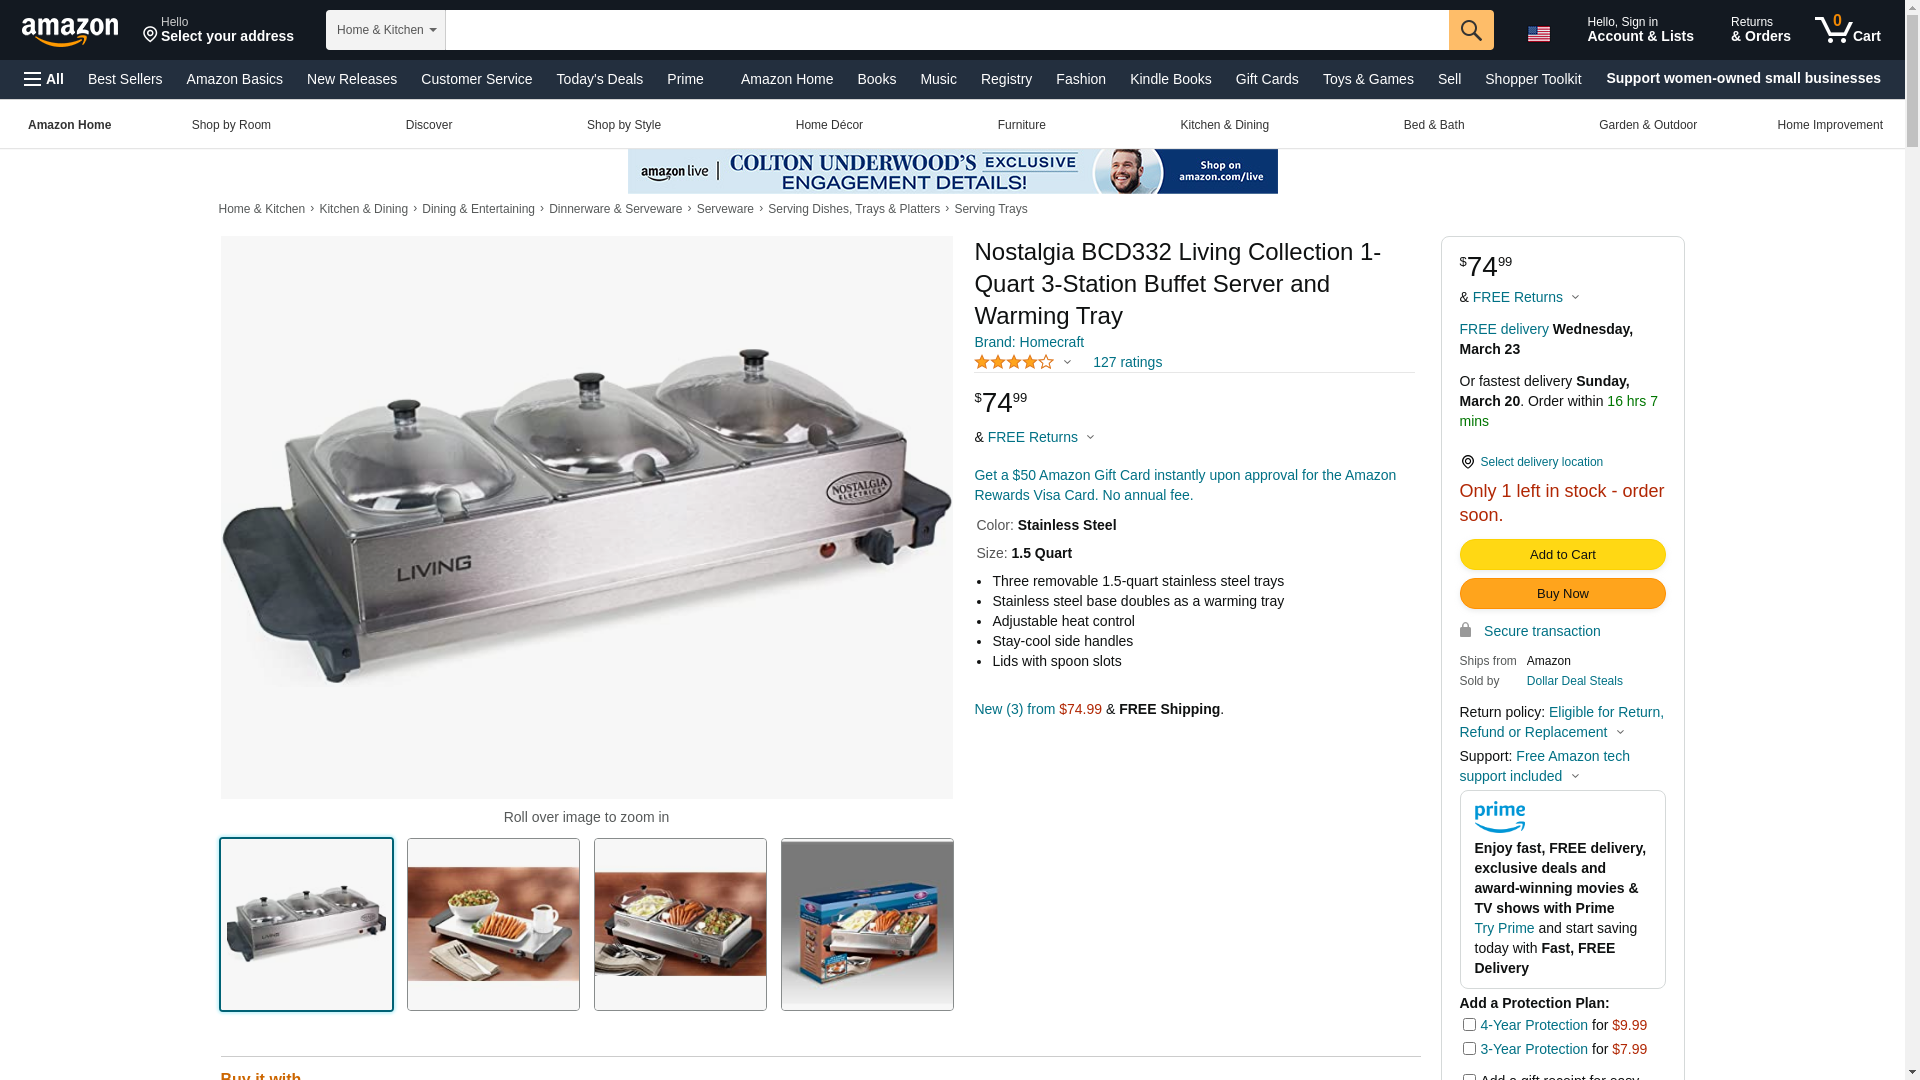This screenshot has width=1920, height=1080.
Task: Click the US flag language selector
Action: (1539, 34)
